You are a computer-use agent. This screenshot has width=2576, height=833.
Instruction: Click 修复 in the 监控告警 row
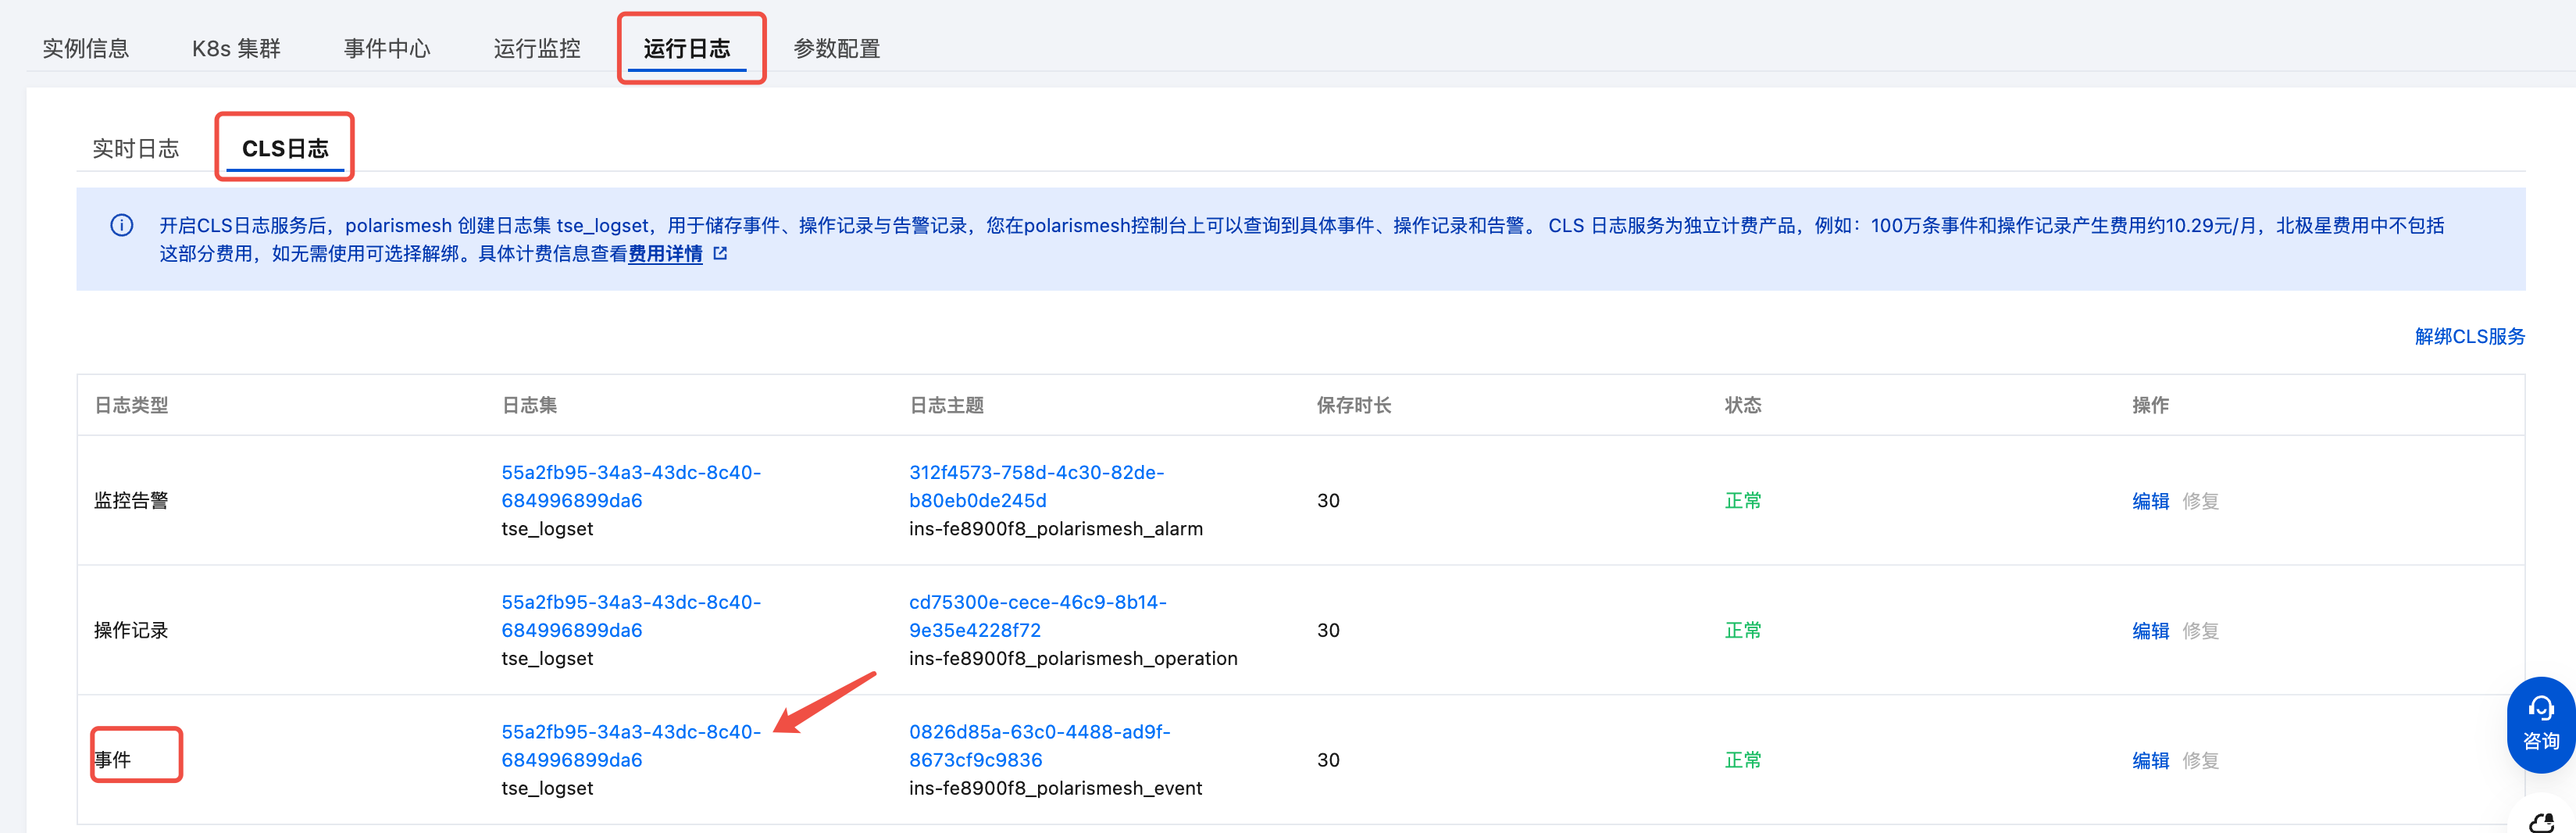[2201, 500]
